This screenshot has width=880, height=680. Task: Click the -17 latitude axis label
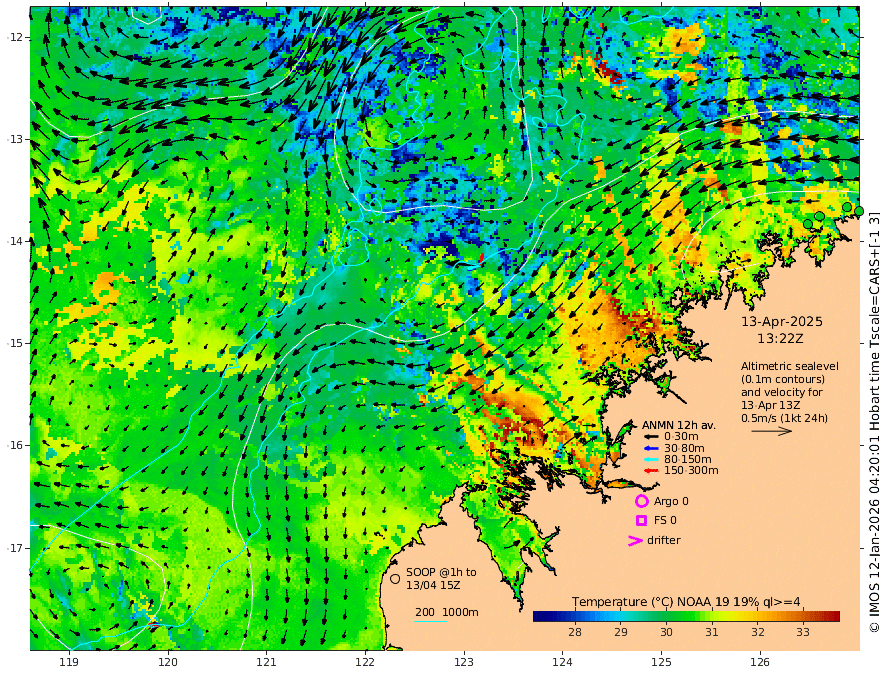[14, 548]
